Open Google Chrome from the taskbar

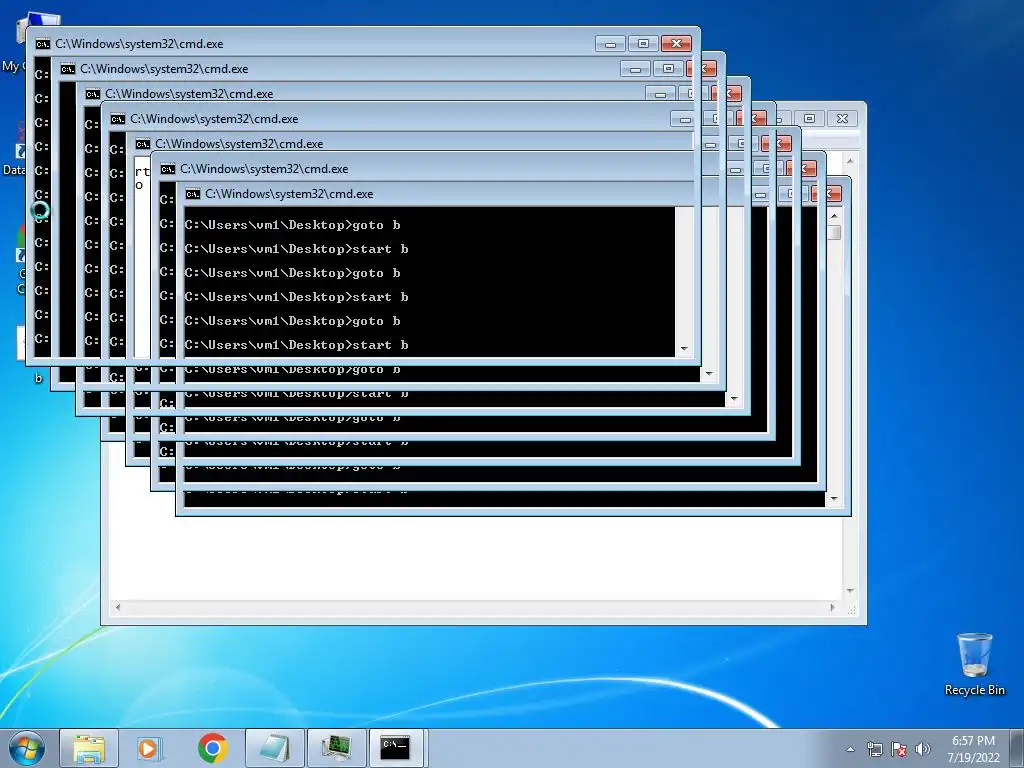212,748
